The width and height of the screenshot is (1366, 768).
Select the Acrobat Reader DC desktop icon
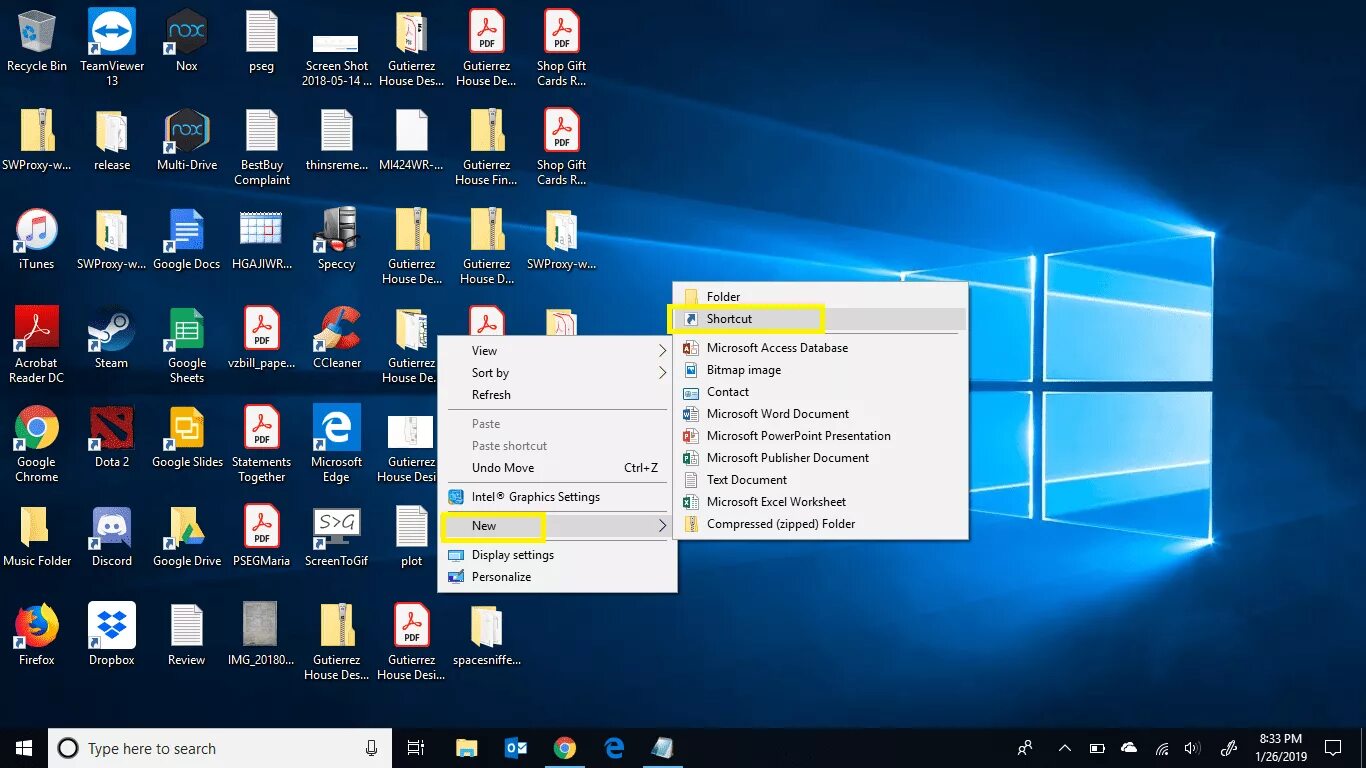pyautogui.click(x=37, y=345)
